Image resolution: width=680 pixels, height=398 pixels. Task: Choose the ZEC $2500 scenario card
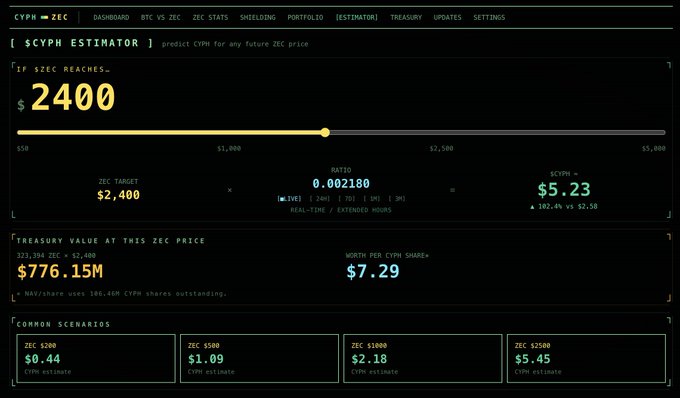(x=586, y=359)
